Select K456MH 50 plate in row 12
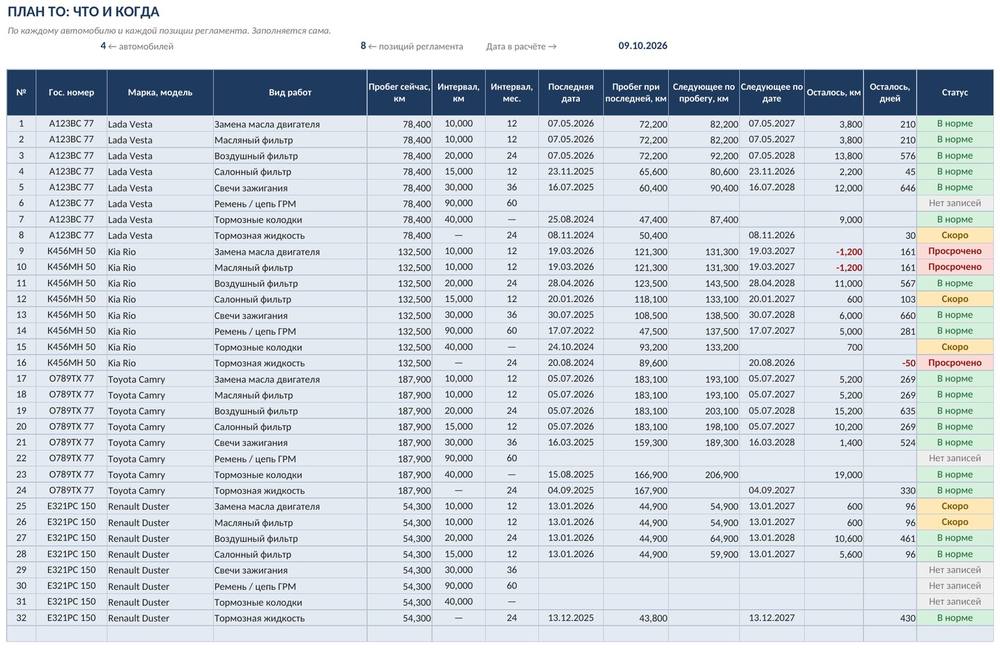Image resolution: width=1000 pixels, height=648 pixels. 71,299
